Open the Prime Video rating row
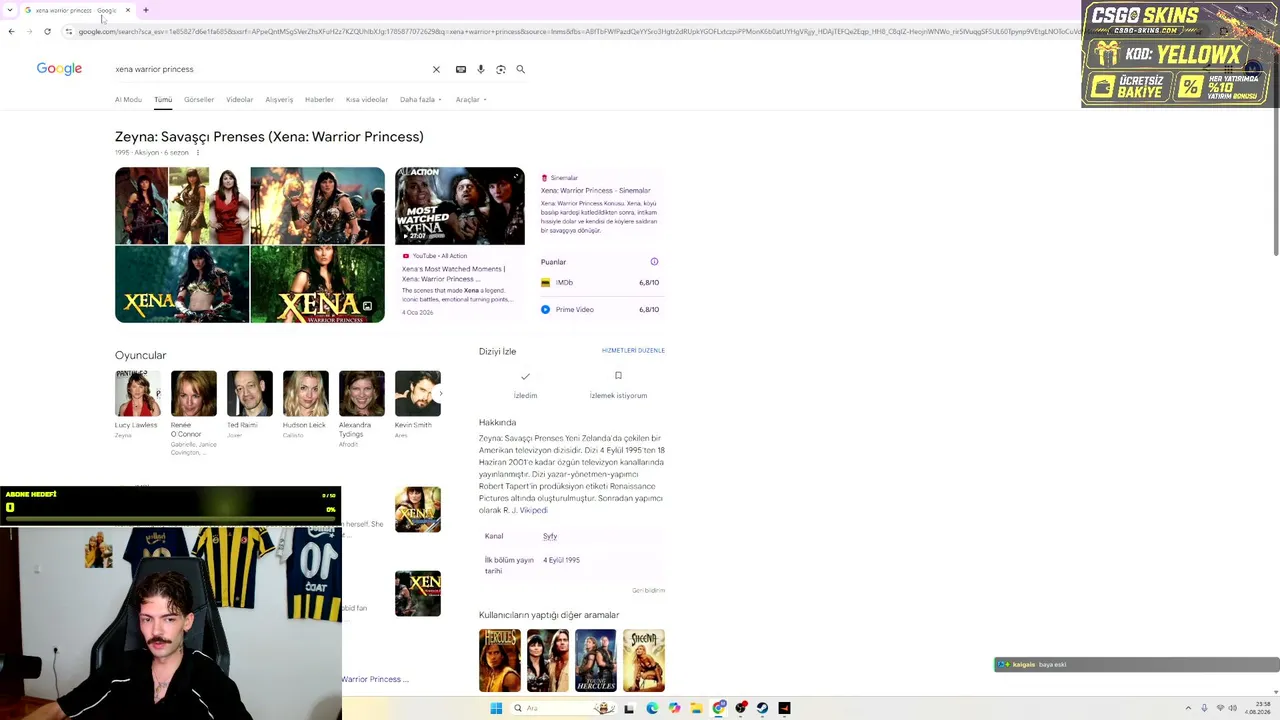 600,310
